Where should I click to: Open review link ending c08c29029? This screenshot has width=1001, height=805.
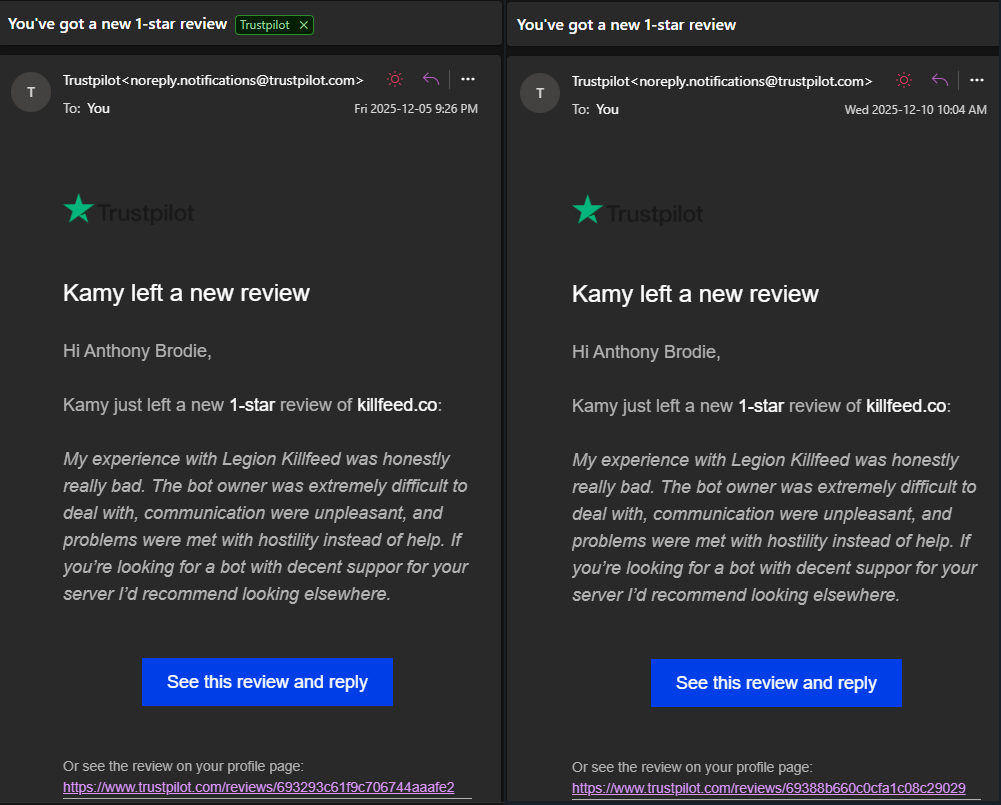point(769,788)
